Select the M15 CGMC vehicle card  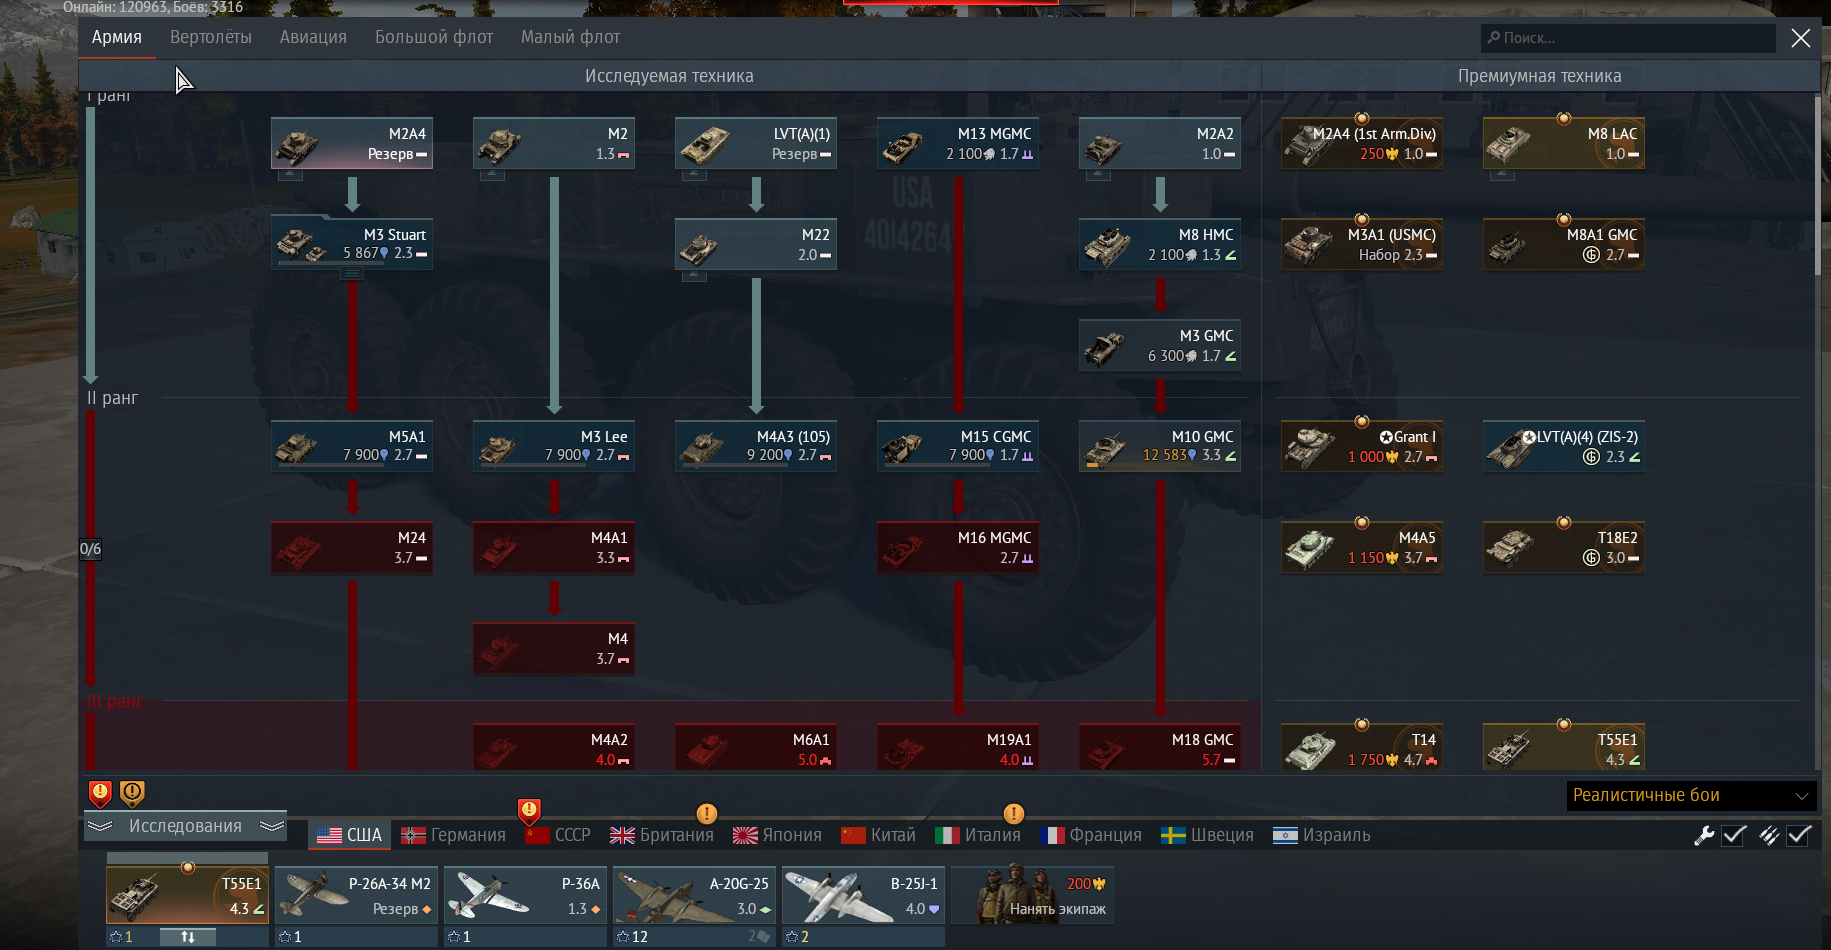(x=958, y=446)
